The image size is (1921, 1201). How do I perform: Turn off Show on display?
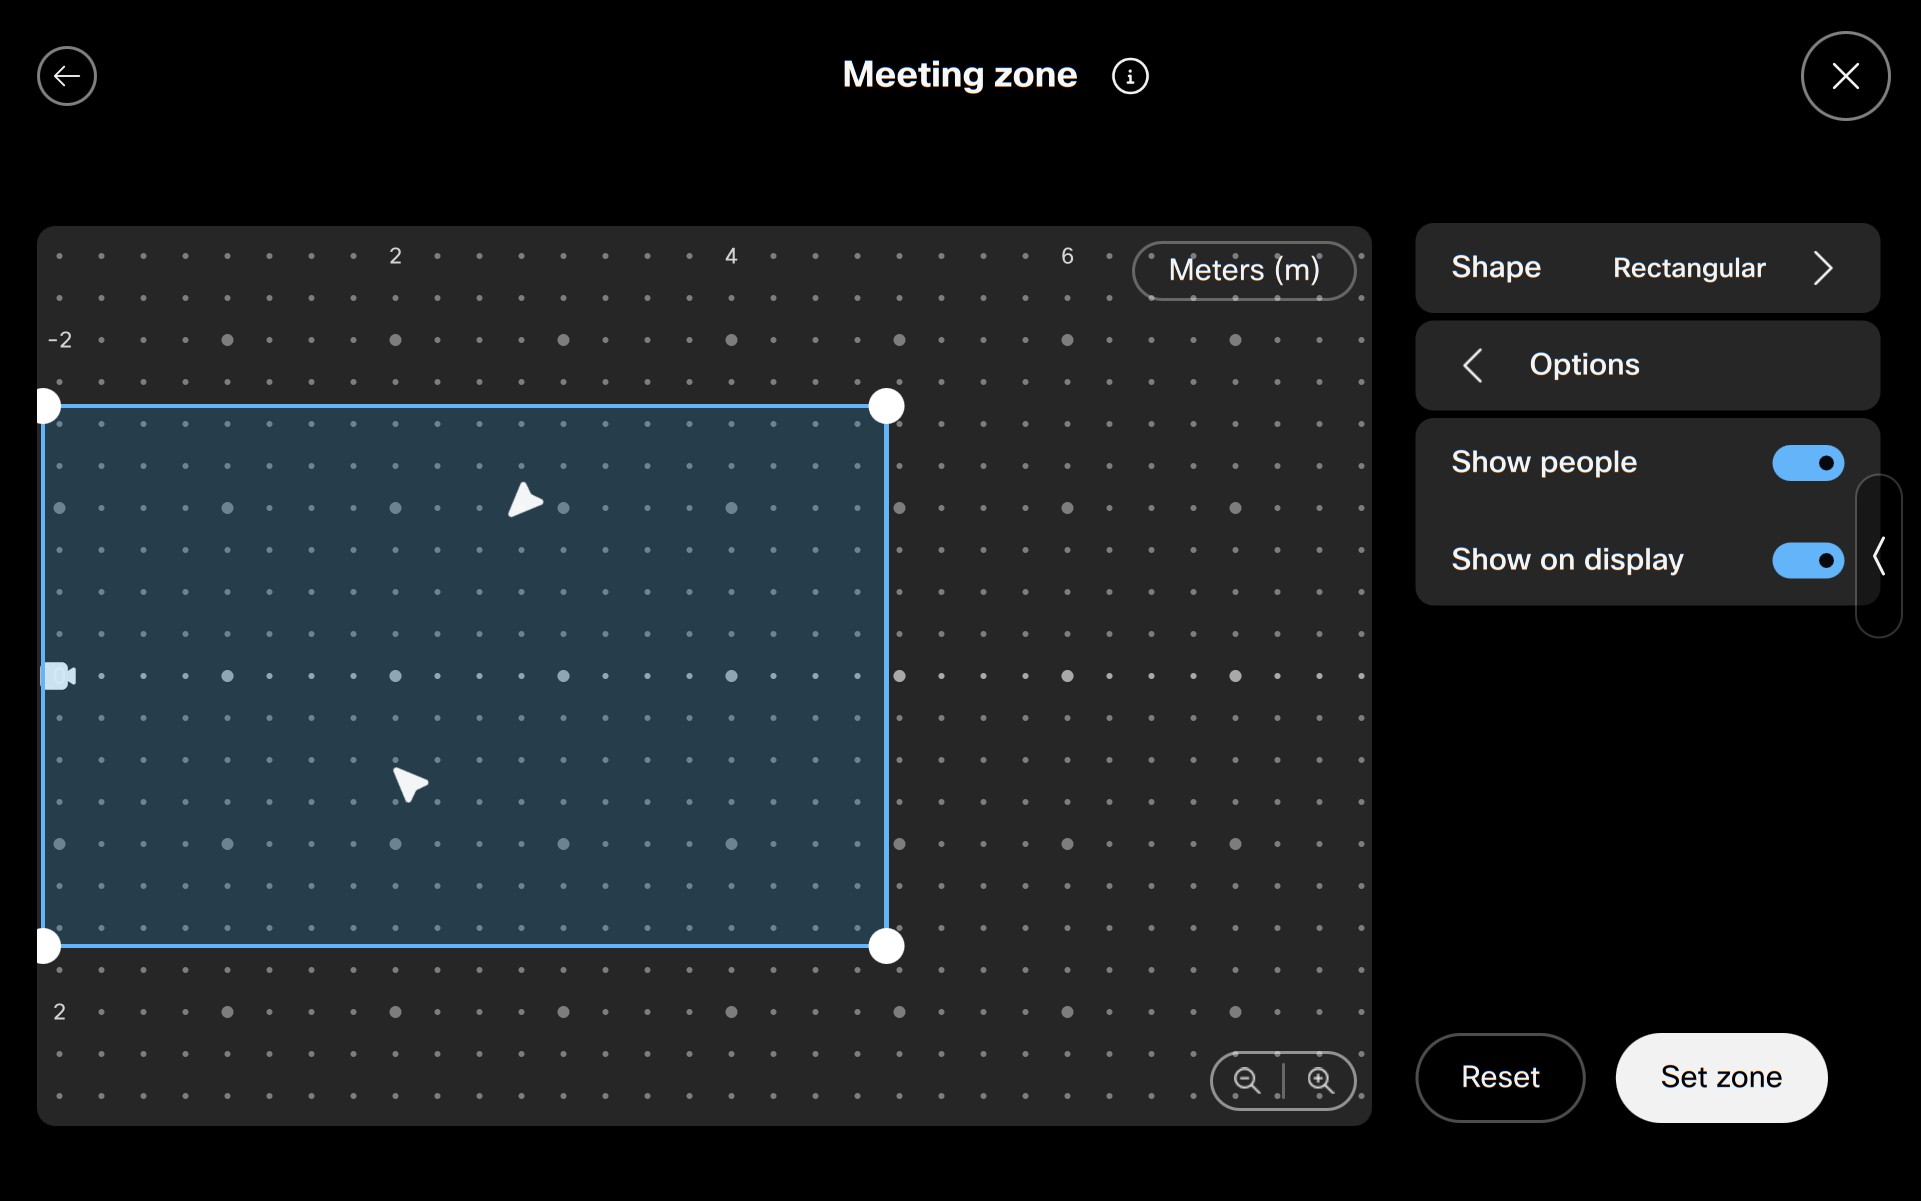1807,560
